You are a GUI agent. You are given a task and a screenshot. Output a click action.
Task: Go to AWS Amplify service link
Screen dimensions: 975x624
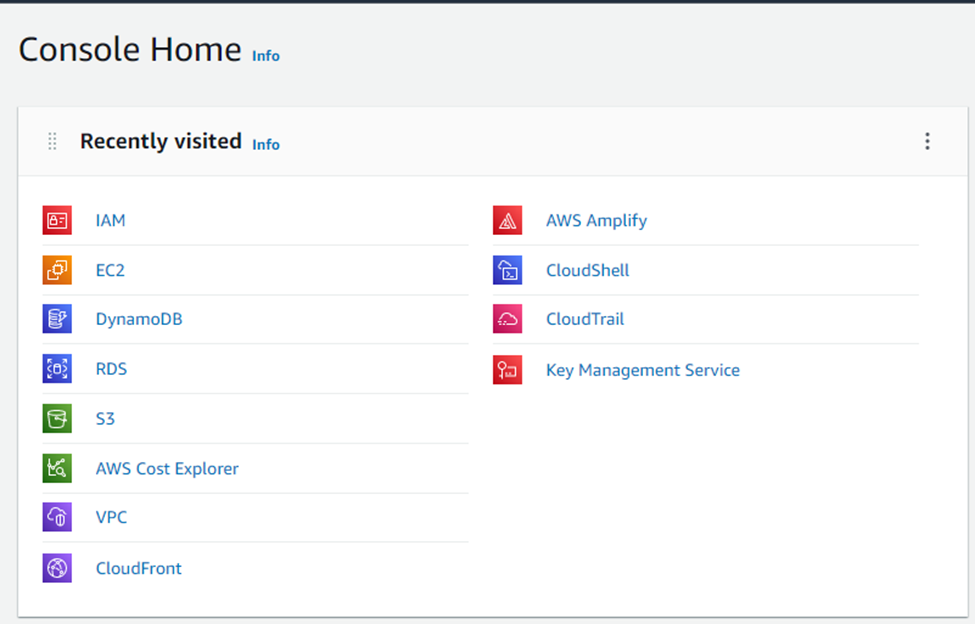coord(596,220)
